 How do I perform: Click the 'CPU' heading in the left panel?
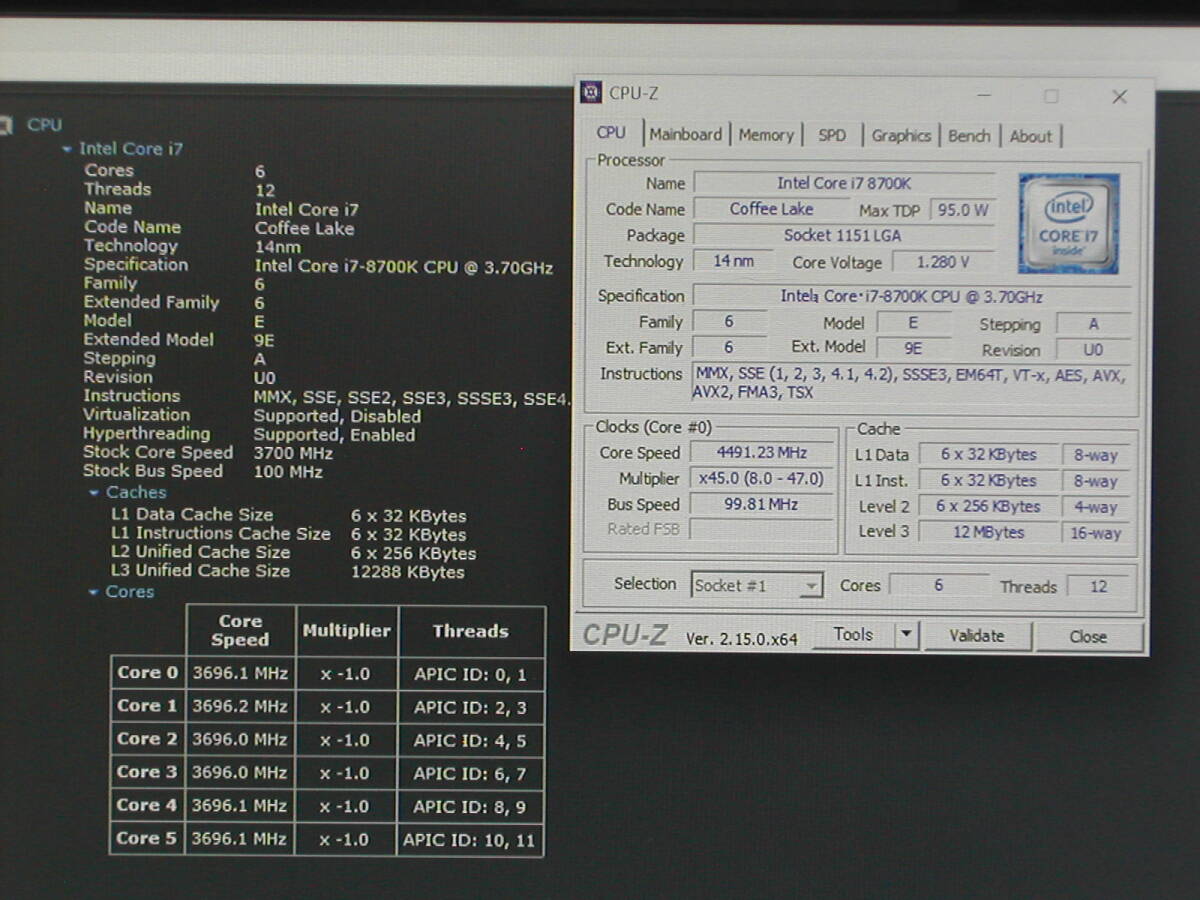(x=44, y=125)
